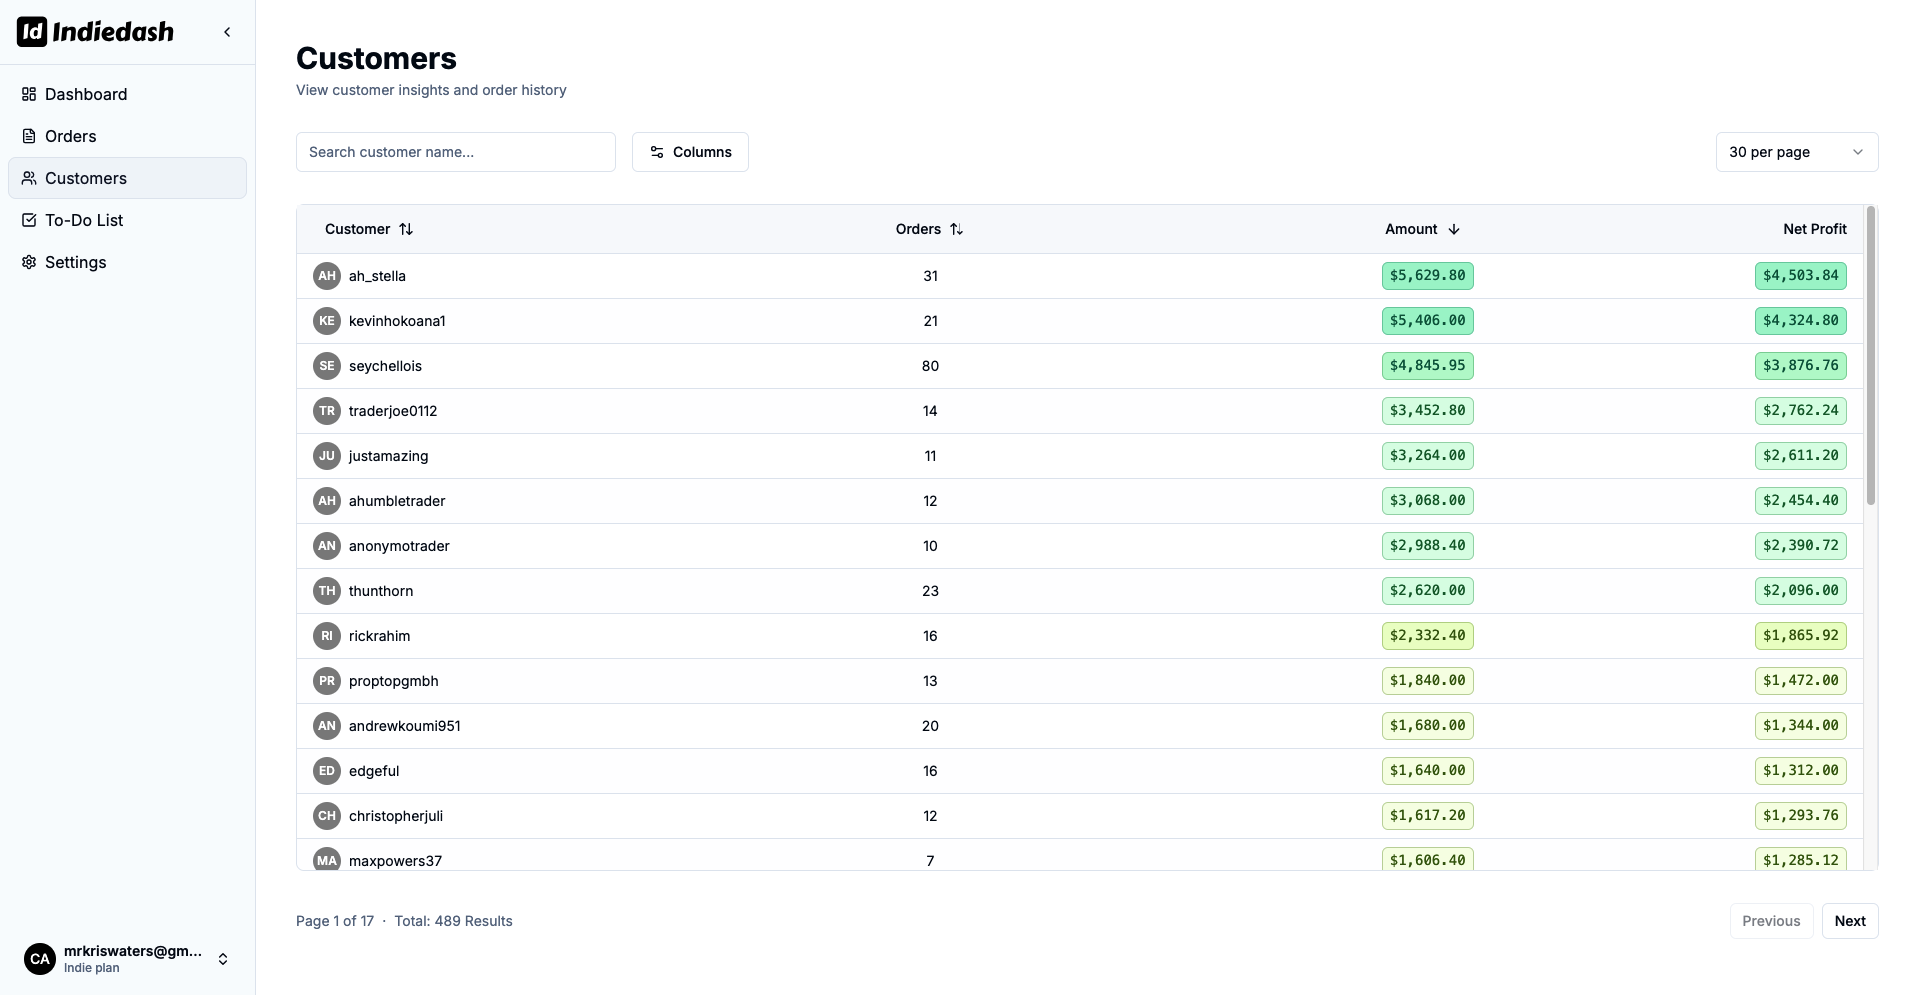
Task: Click proptopgmbh's PR avatar
Action: [x=327, y=681]
